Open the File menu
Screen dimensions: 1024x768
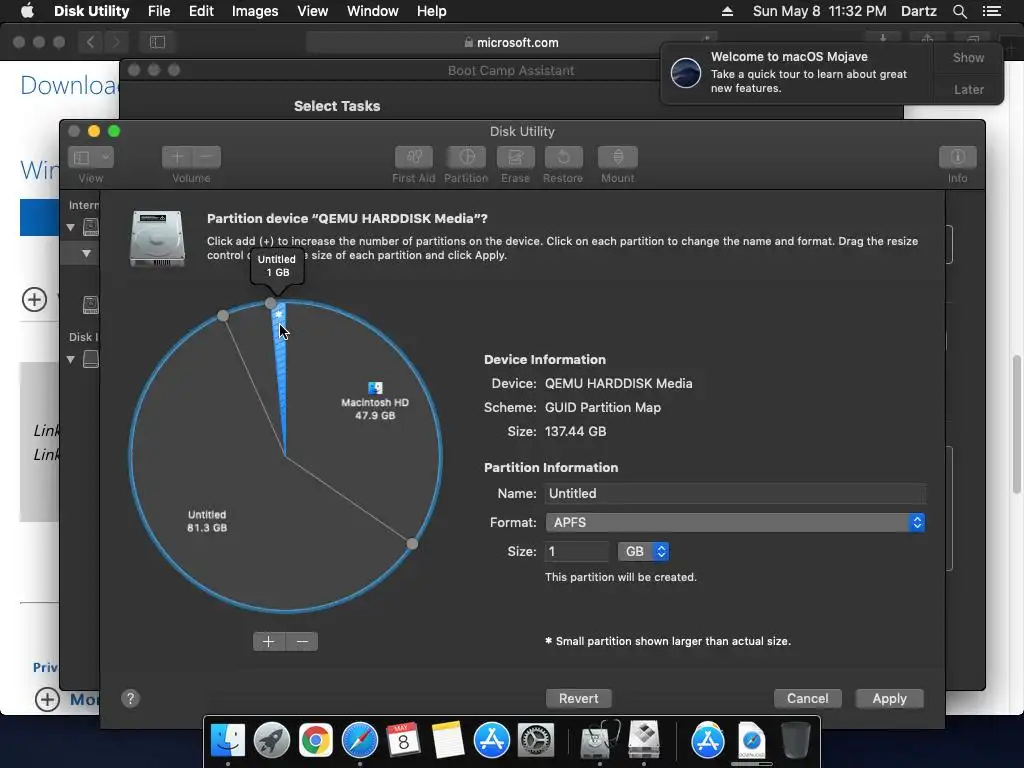click(x=159, y=11)
